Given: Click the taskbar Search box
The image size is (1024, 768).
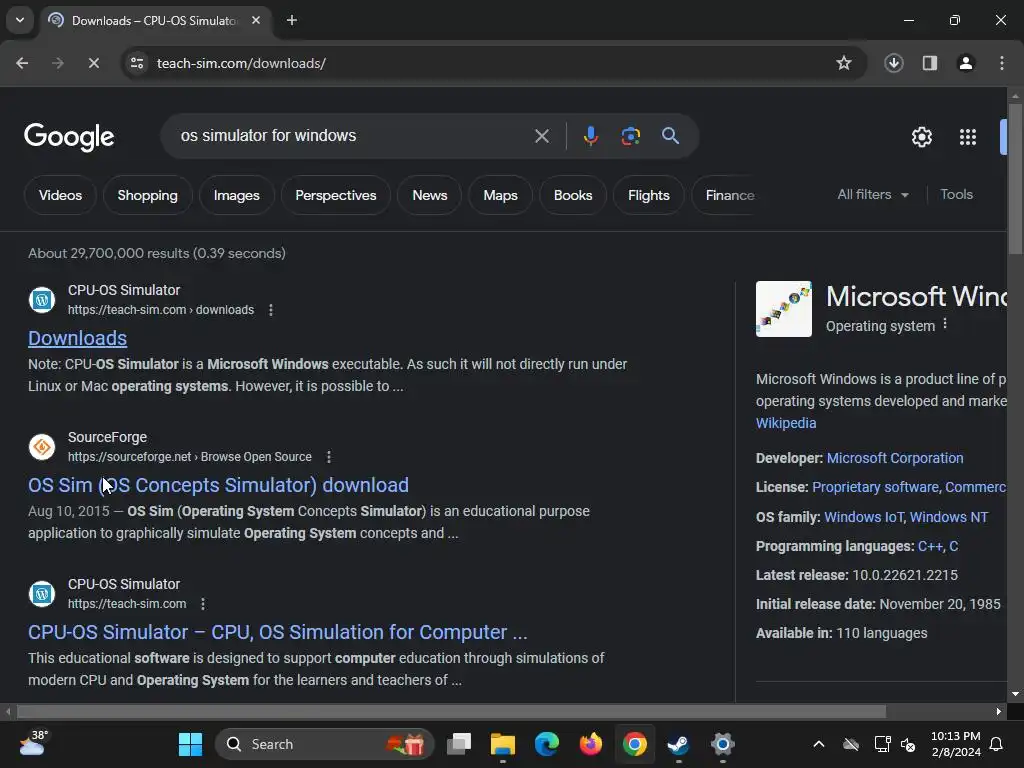Looking at the screenshot, I should tap(325, 744).
